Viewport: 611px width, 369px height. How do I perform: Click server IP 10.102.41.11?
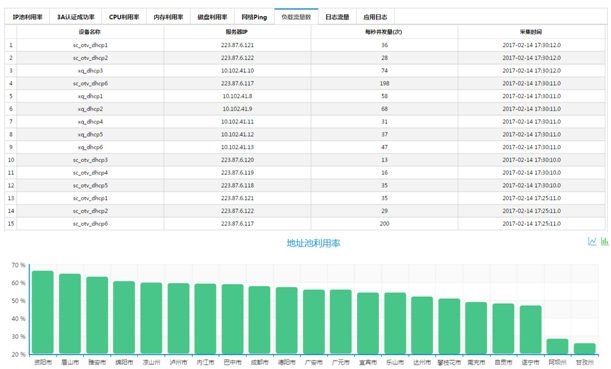[x=237, y=122]
